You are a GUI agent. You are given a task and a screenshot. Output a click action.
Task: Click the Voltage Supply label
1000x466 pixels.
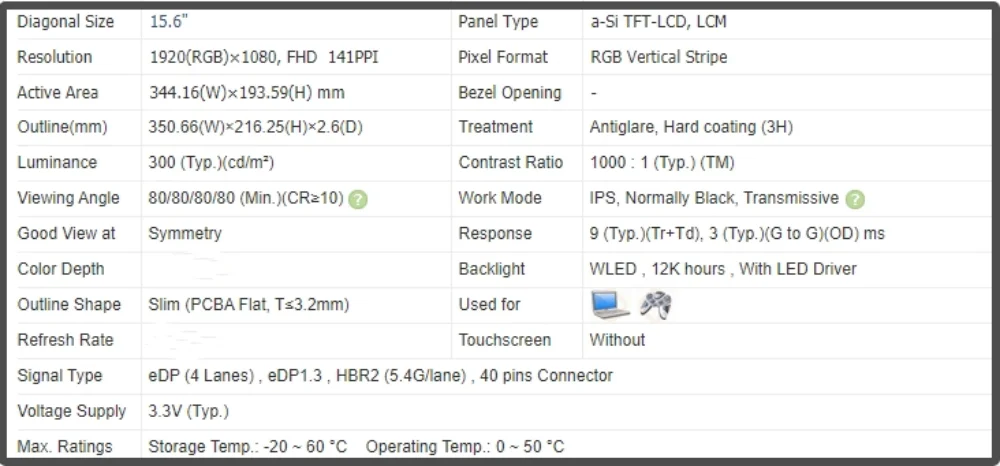(71, 411)
